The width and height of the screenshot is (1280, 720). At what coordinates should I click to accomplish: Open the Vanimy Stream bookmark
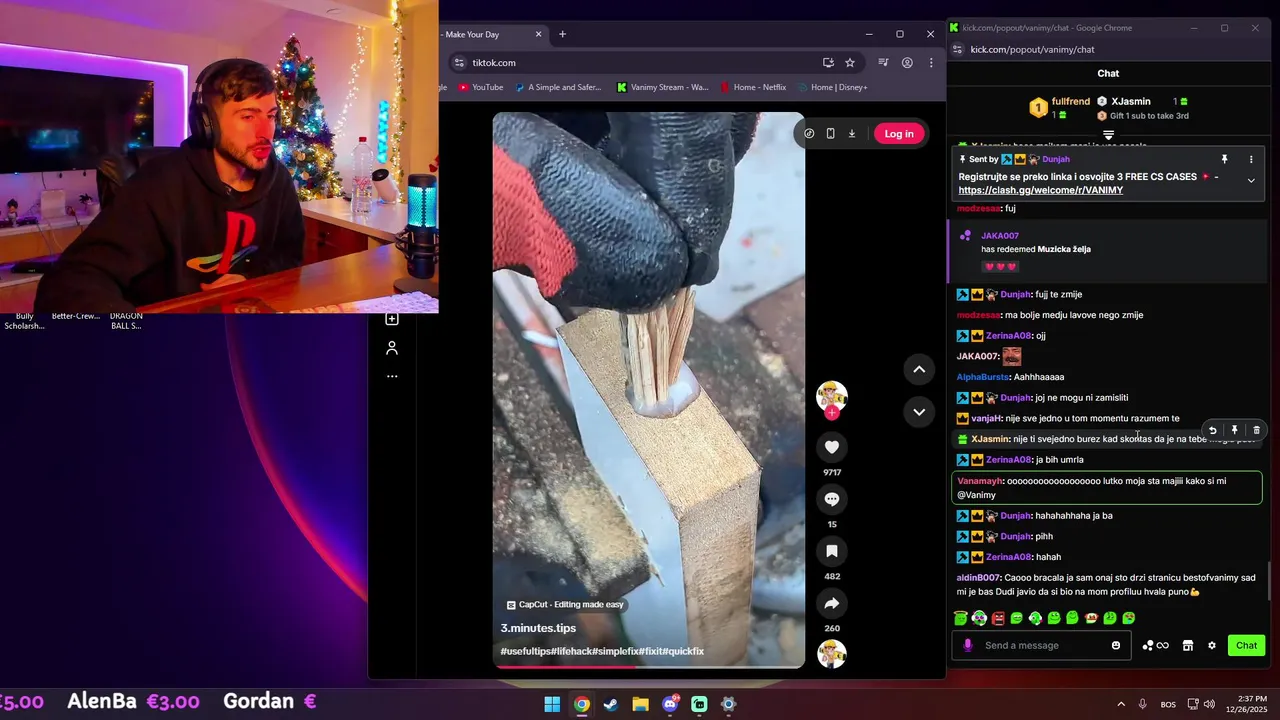tap(662, 87)
